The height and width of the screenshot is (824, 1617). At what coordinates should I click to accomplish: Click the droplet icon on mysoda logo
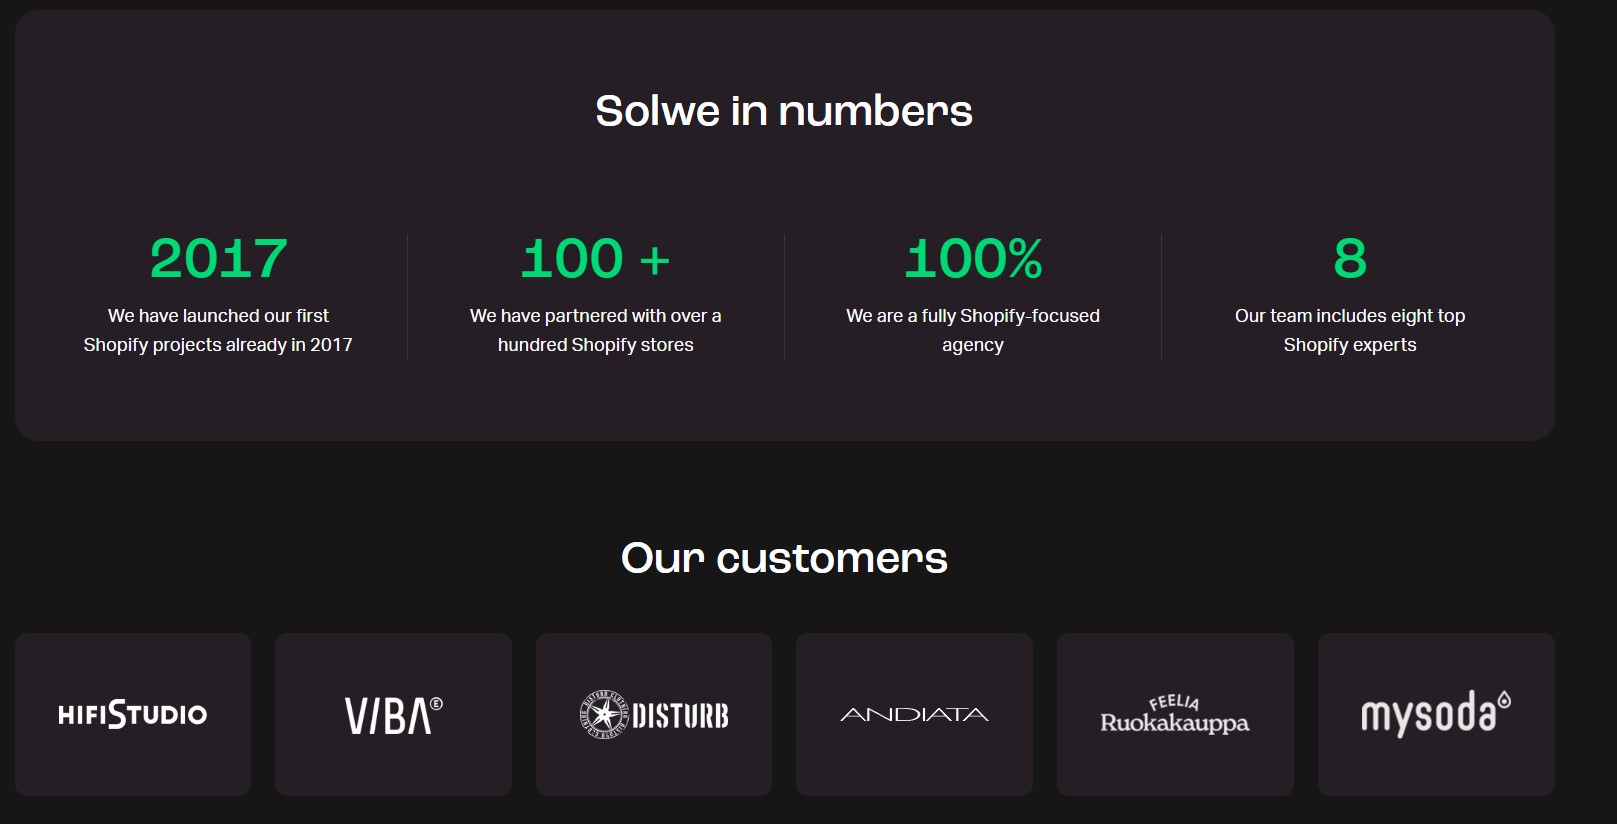coord(1504,700)
